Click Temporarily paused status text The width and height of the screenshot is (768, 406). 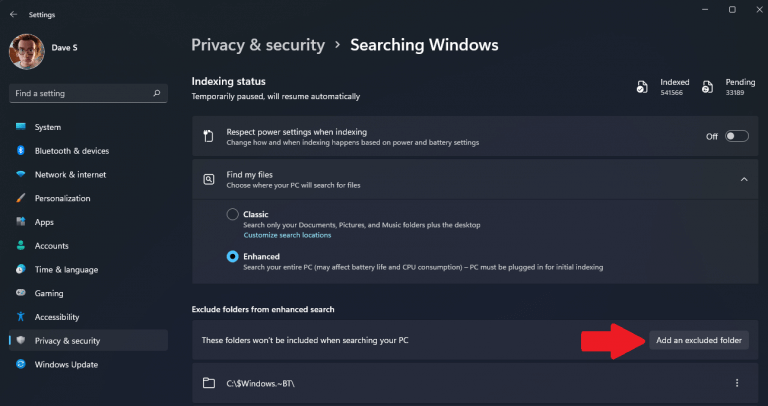(x=276, y=96)
